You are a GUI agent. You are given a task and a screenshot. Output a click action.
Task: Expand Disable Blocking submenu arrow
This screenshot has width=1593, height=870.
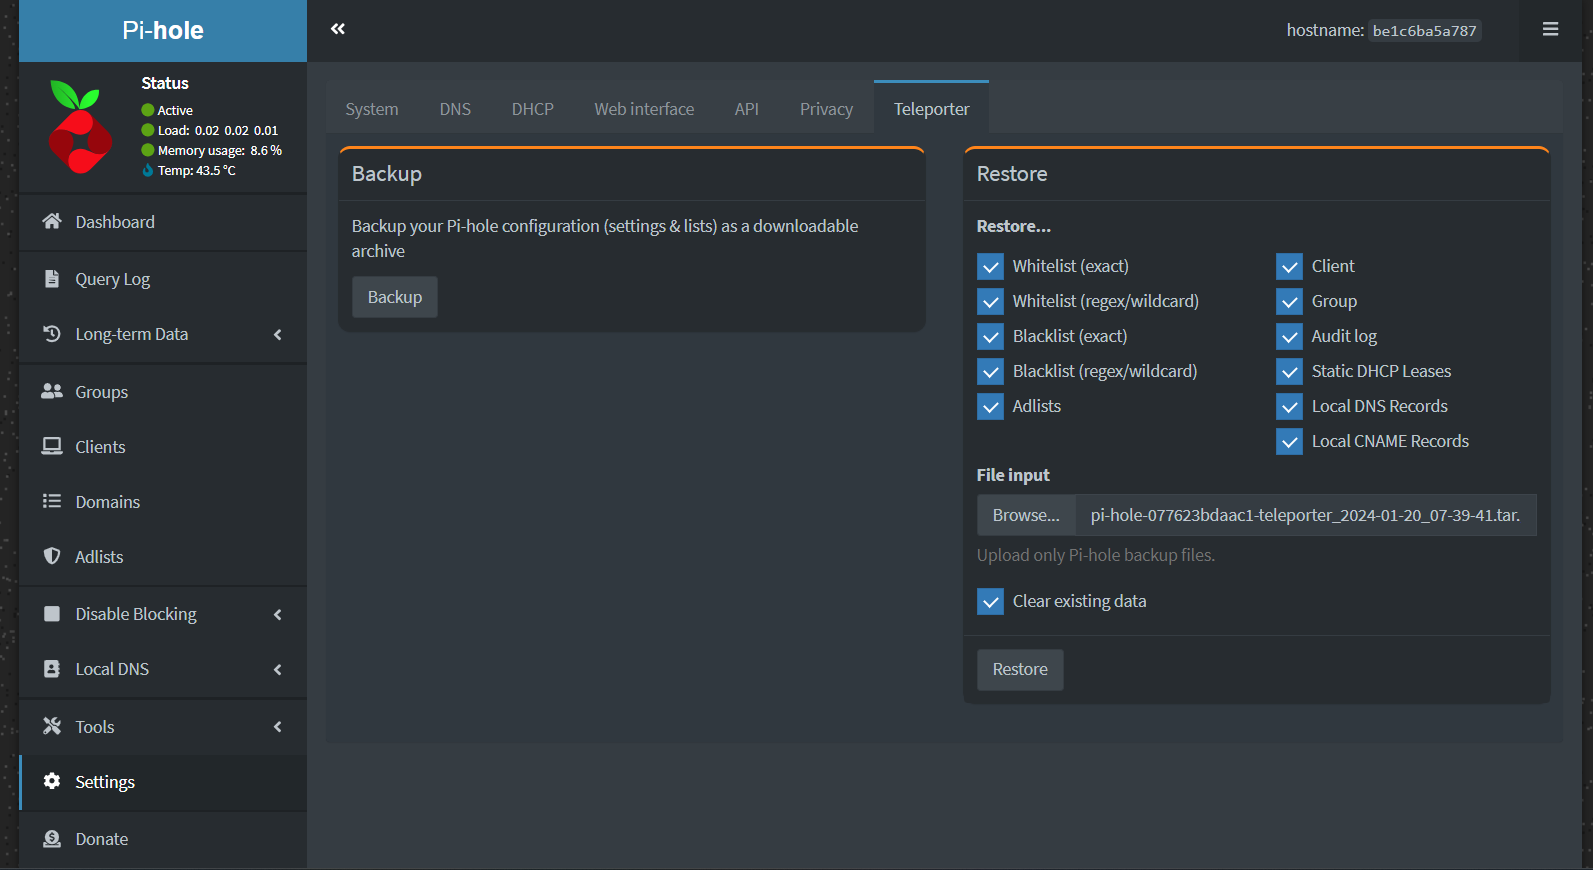pos(278,614)
